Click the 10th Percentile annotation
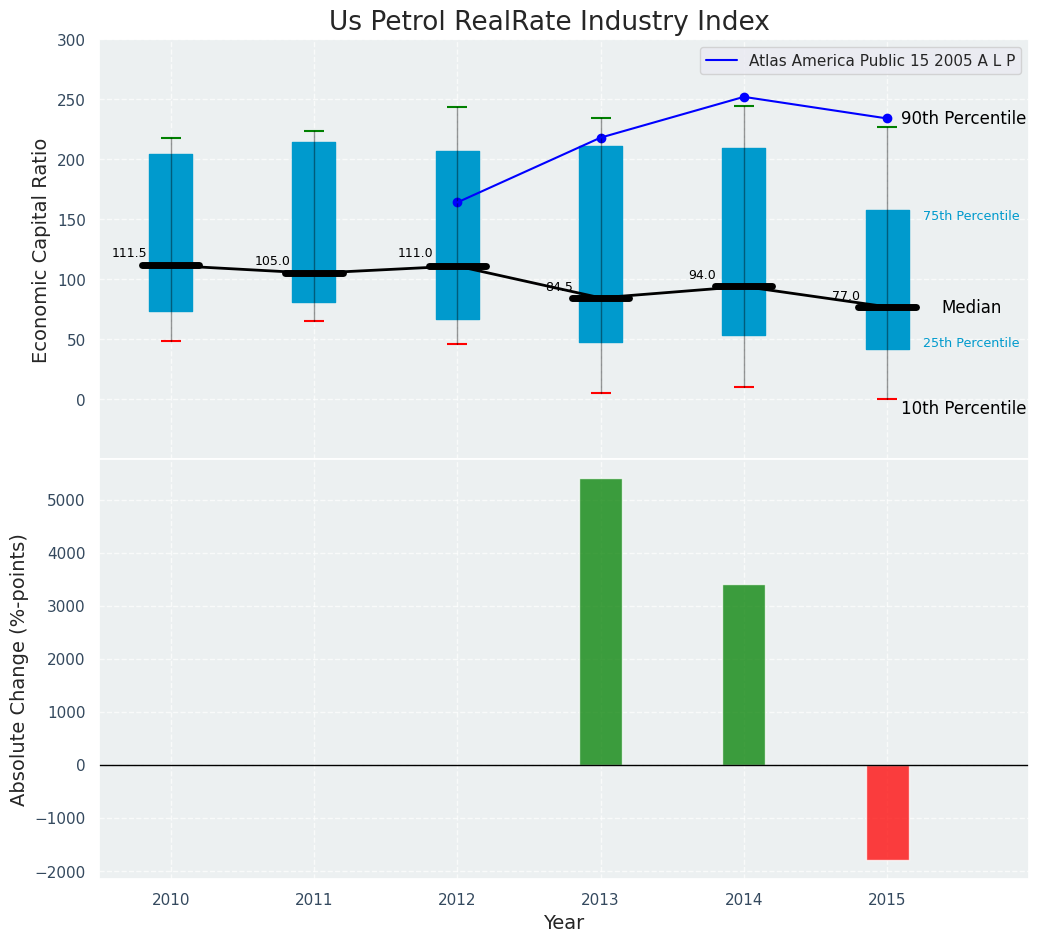This screenshot has height=942, width=1039. pos(962,408)
